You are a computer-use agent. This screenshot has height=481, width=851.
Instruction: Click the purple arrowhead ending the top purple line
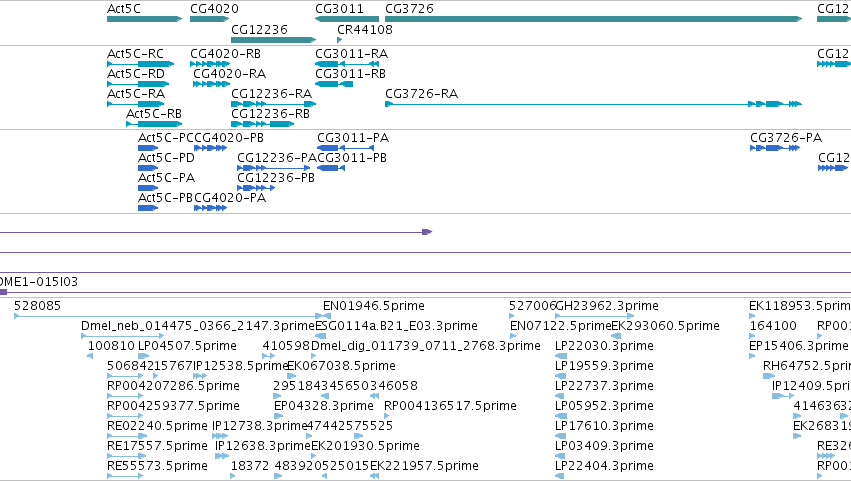tap(427, 232)
